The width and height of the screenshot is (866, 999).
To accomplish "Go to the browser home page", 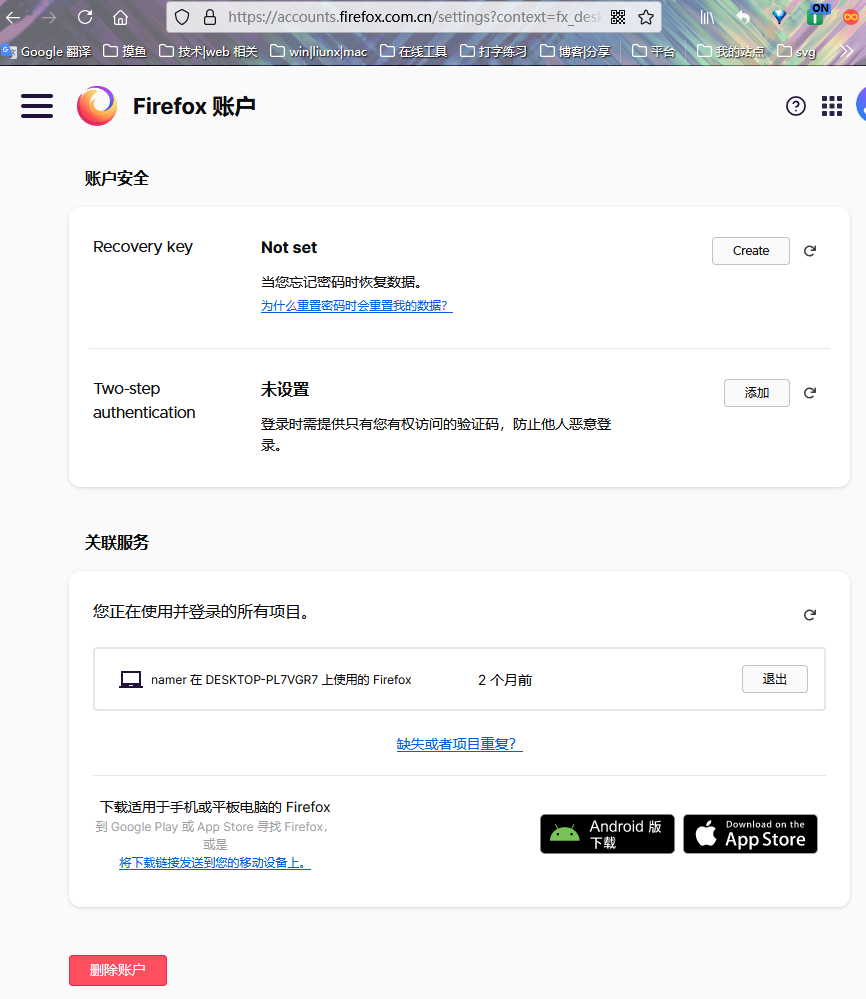I will (120, 17).
